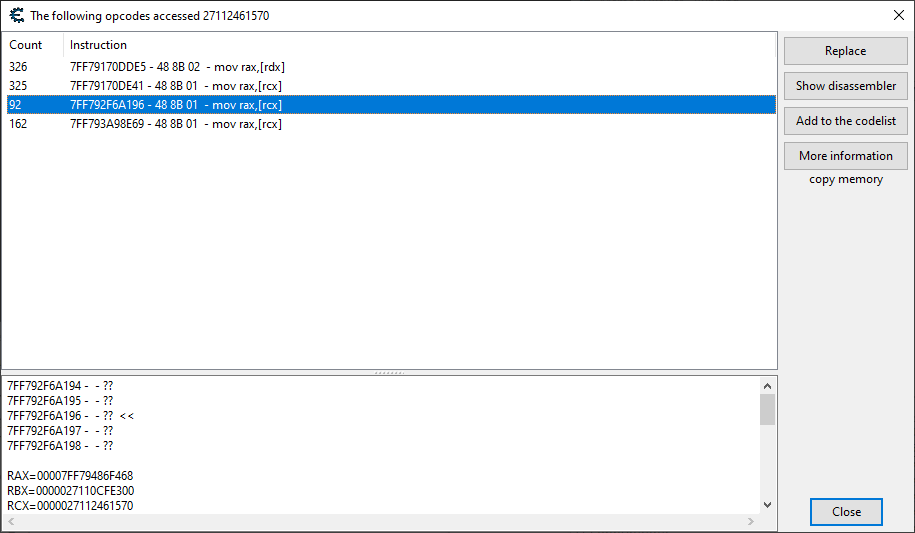Image resolution: width=915 pixels, height=533 pixels.
Task: Click the Instruction column header
Action: tap(98, 45)
